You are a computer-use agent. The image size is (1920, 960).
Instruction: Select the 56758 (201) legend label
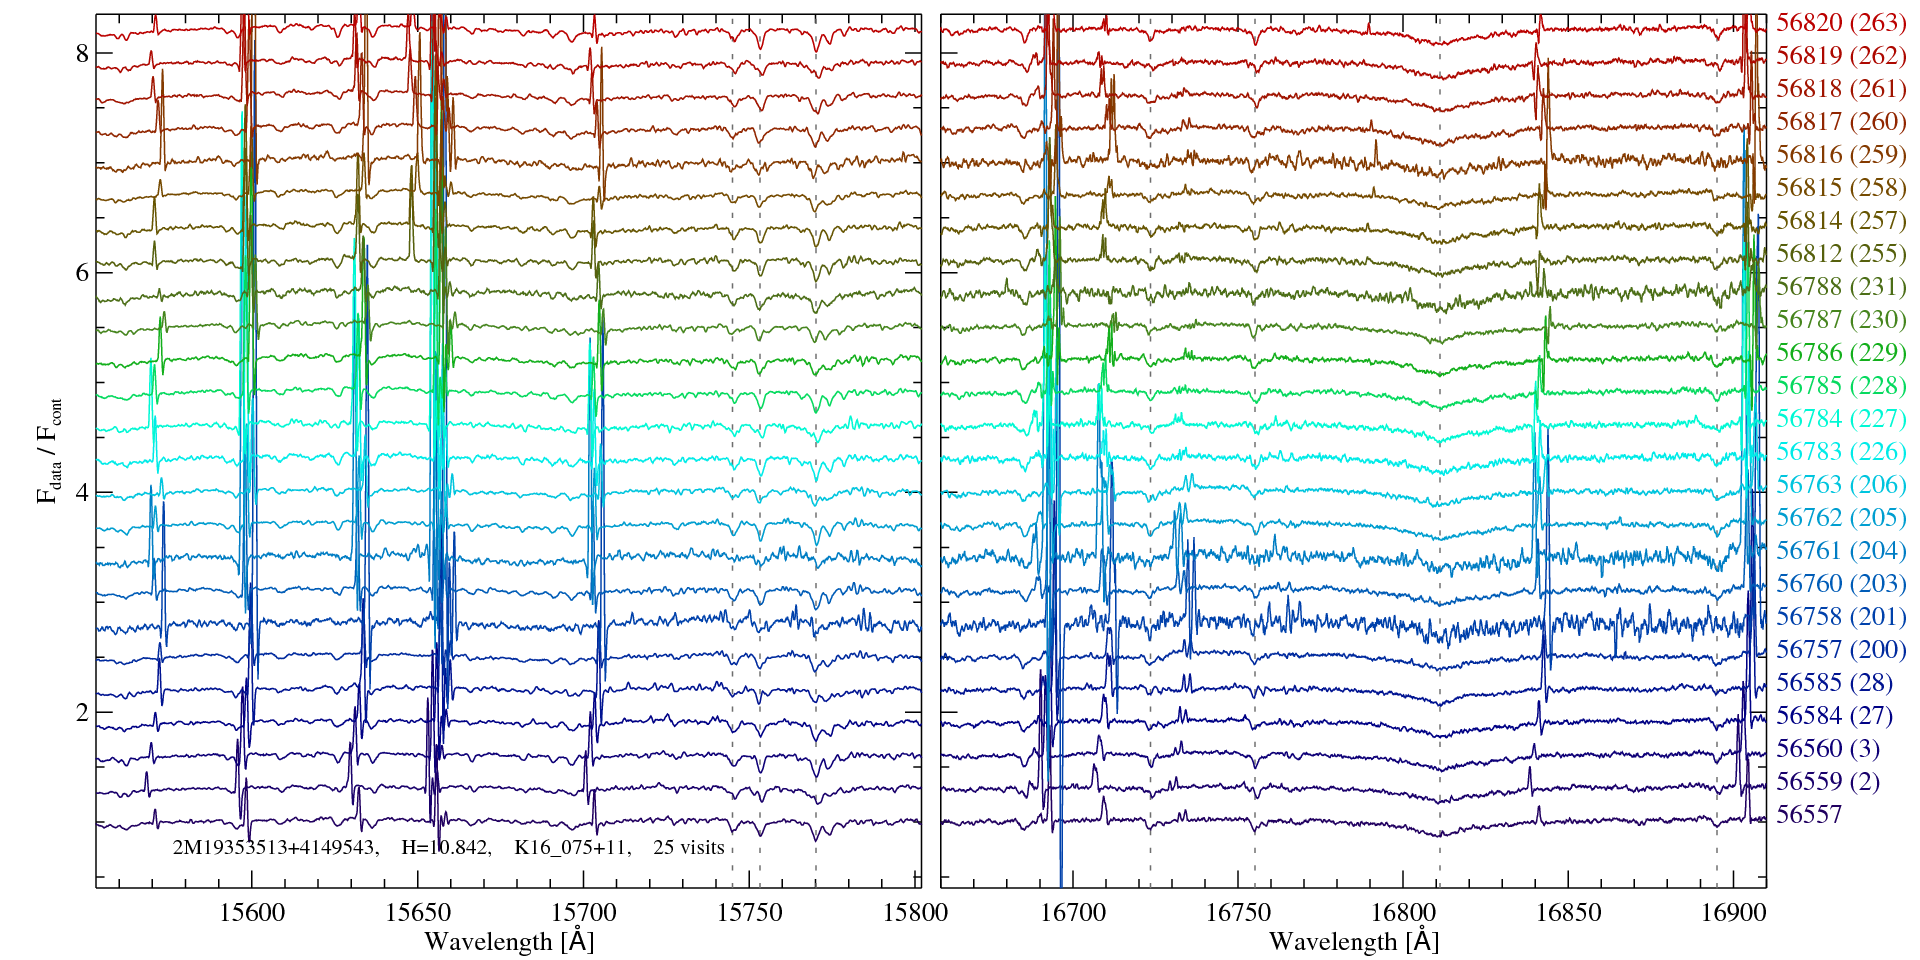pos(1840,617)
